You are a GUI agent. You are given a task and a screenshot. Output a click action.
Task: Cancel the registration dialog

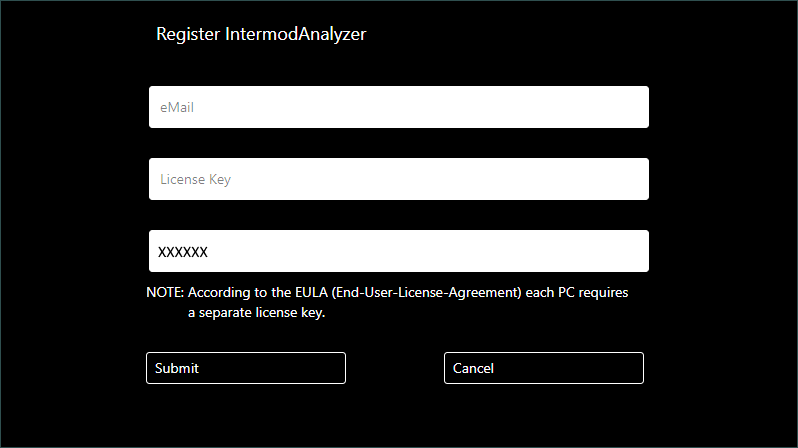click(x=543, y=368)
